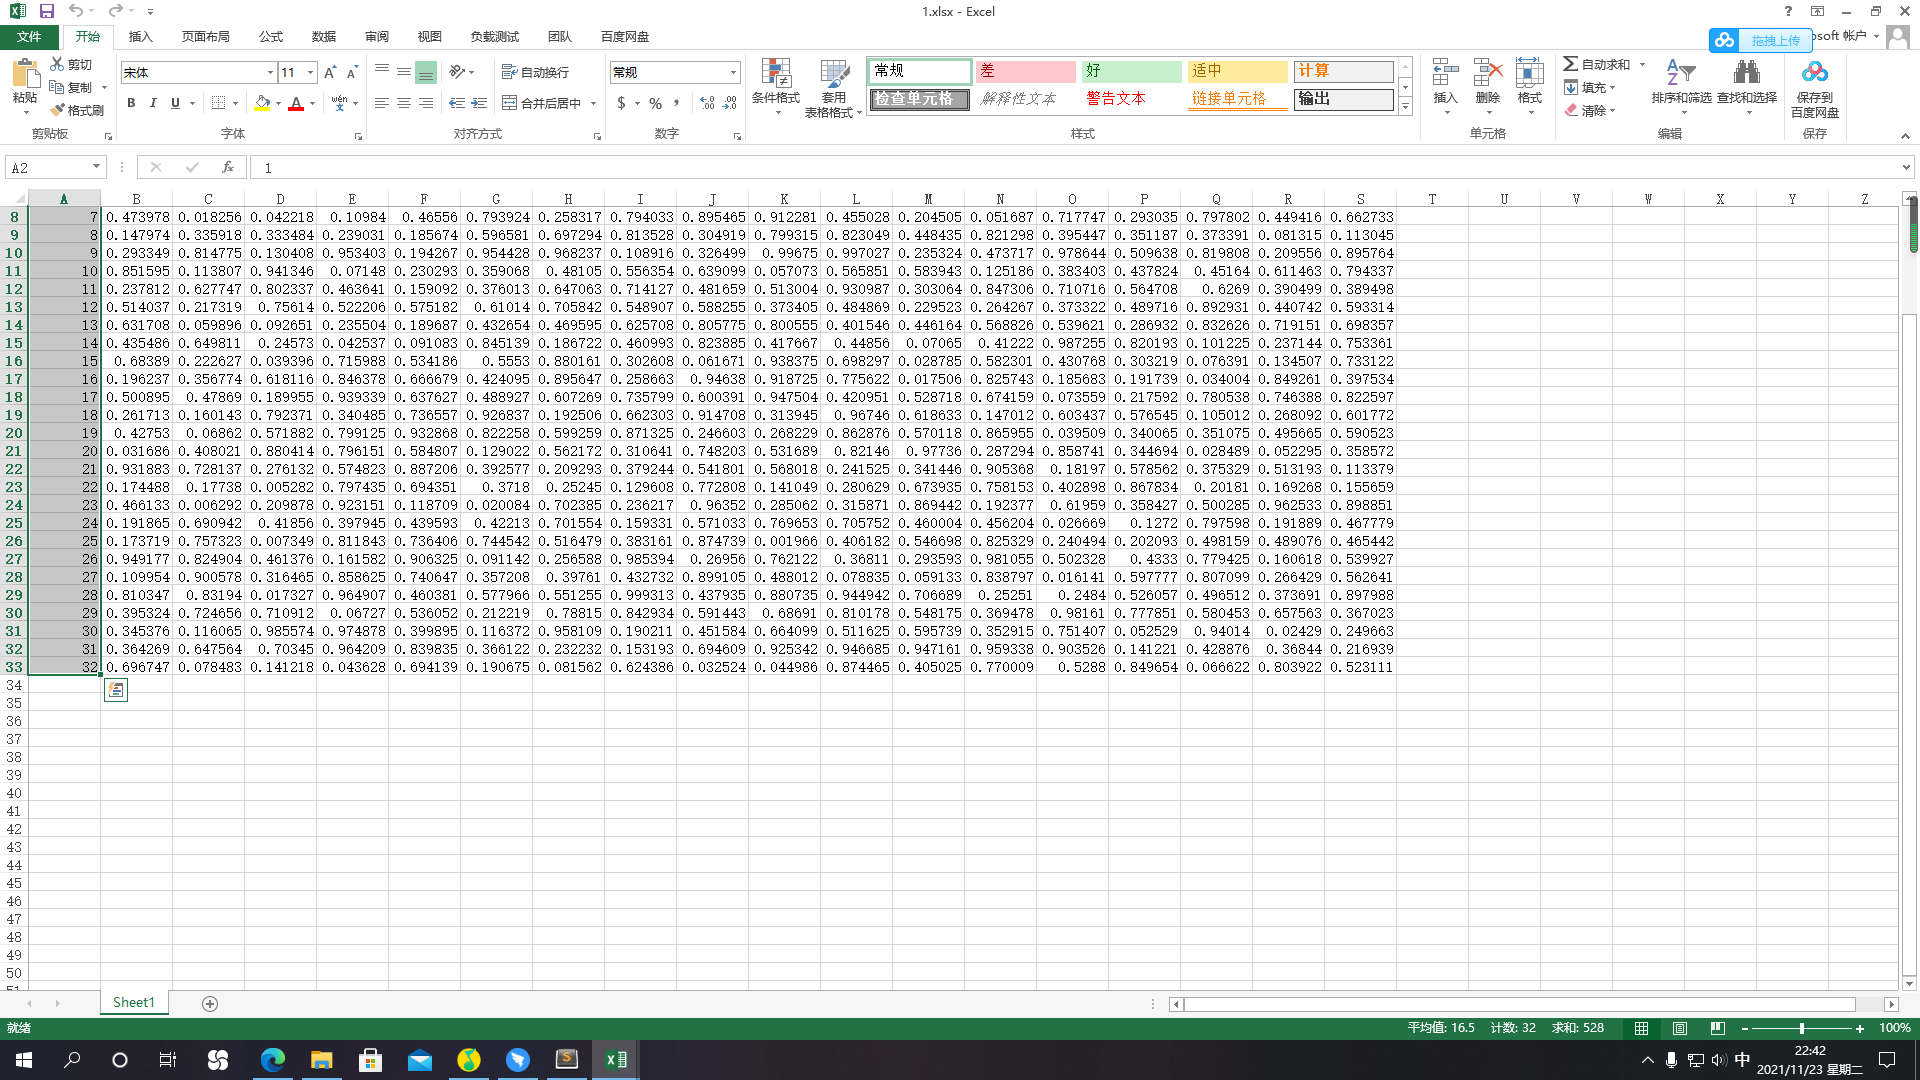Click the Format Painter brush icon
Viewport: 1920px width, 1080px height.
coord(59,110)
